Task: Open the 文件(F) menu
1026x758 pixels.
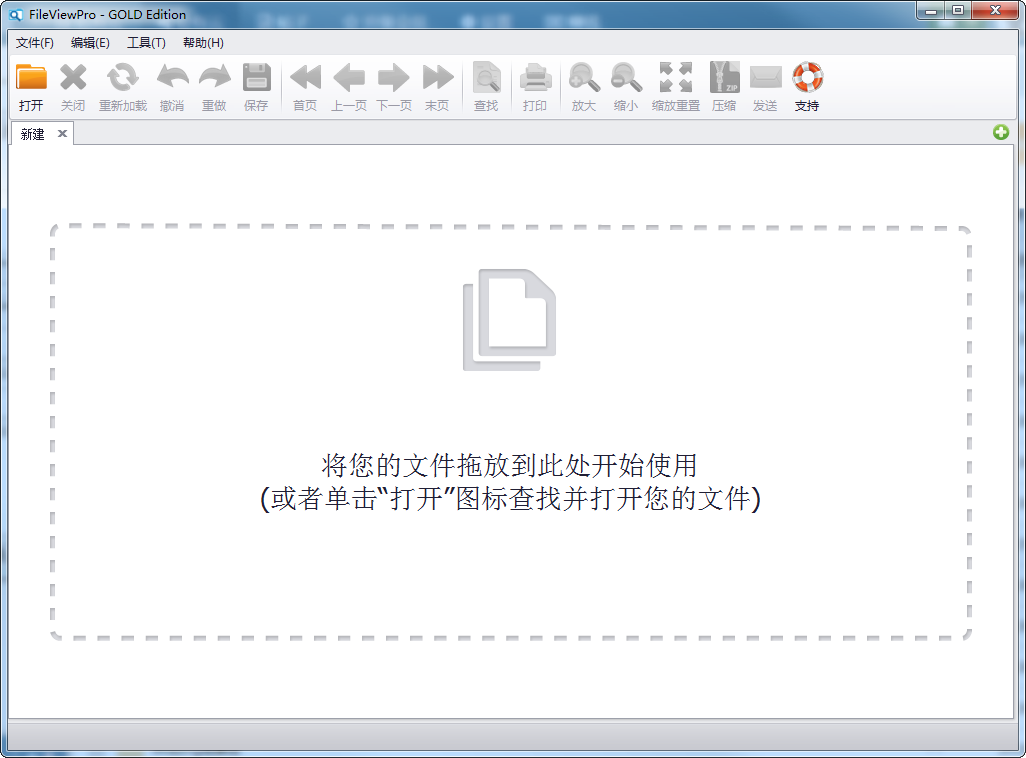Action: tap(35, 43)
